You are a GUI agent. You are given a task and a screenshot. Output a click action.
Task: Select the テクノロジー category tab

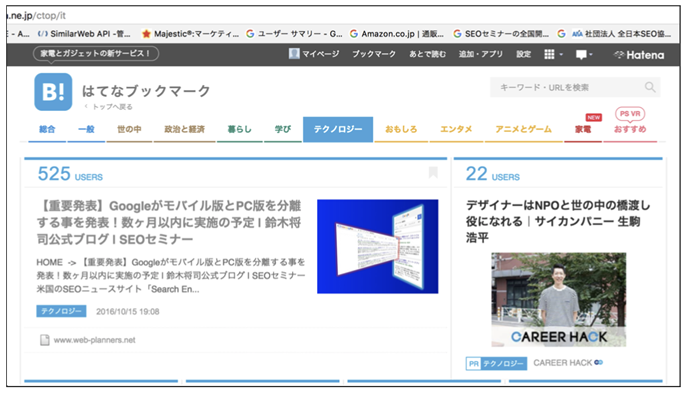pyautogui.click(x=338, y=129)
